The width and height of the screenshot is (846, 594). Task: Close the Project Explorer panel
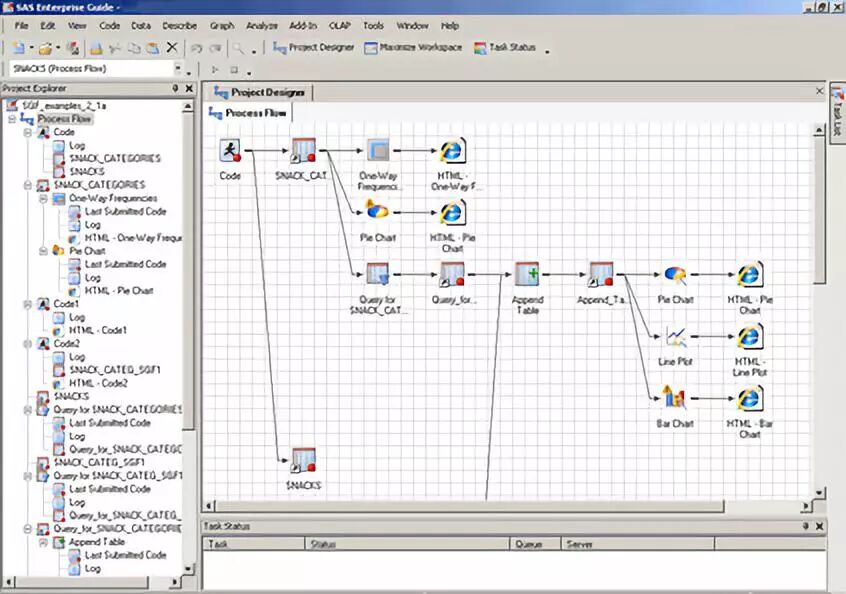189,88
